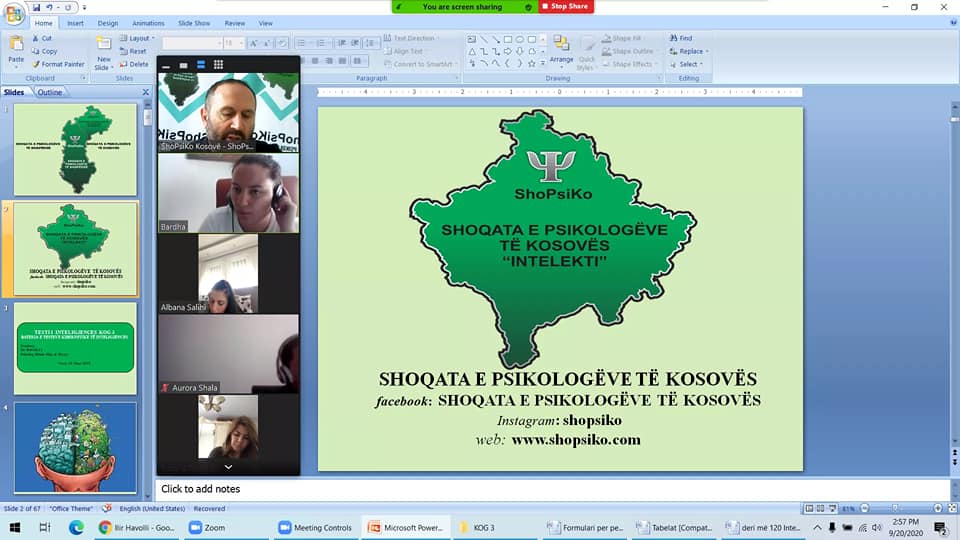Open the View ribbon tab
This screenshot has width=960, height=540.
tap(266, 23)
